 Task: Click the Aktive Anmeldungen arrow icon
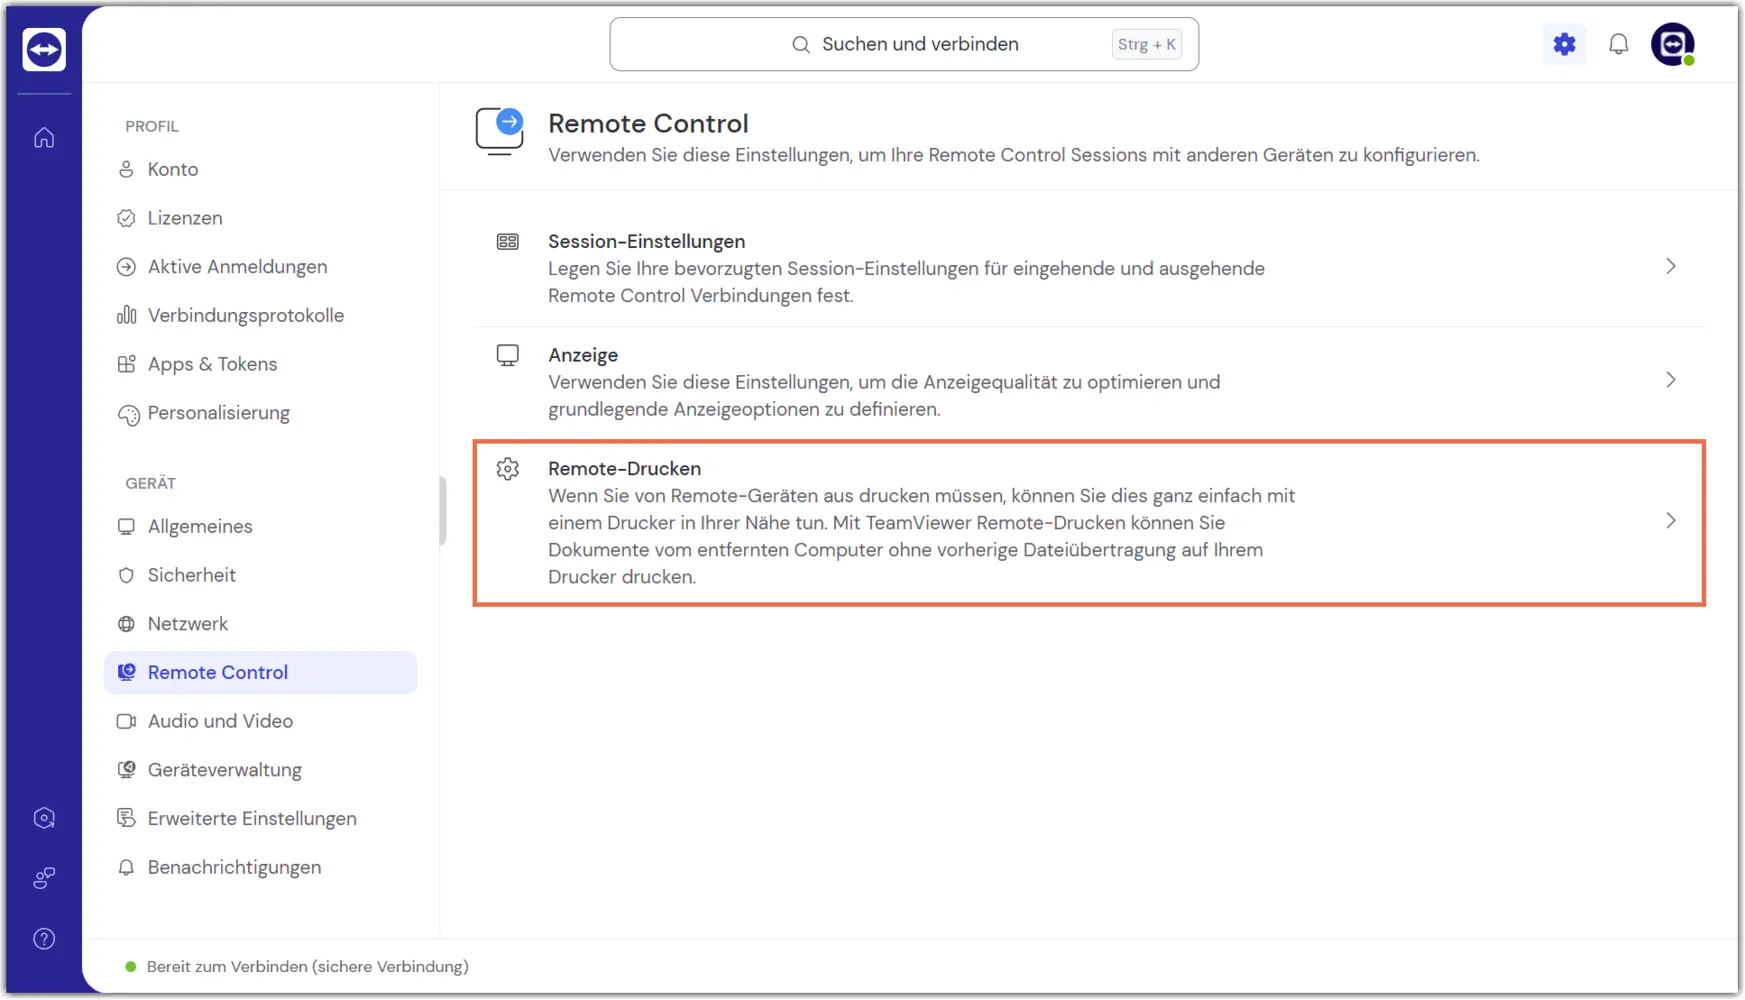pyautogui.click(x=126, y=267)
